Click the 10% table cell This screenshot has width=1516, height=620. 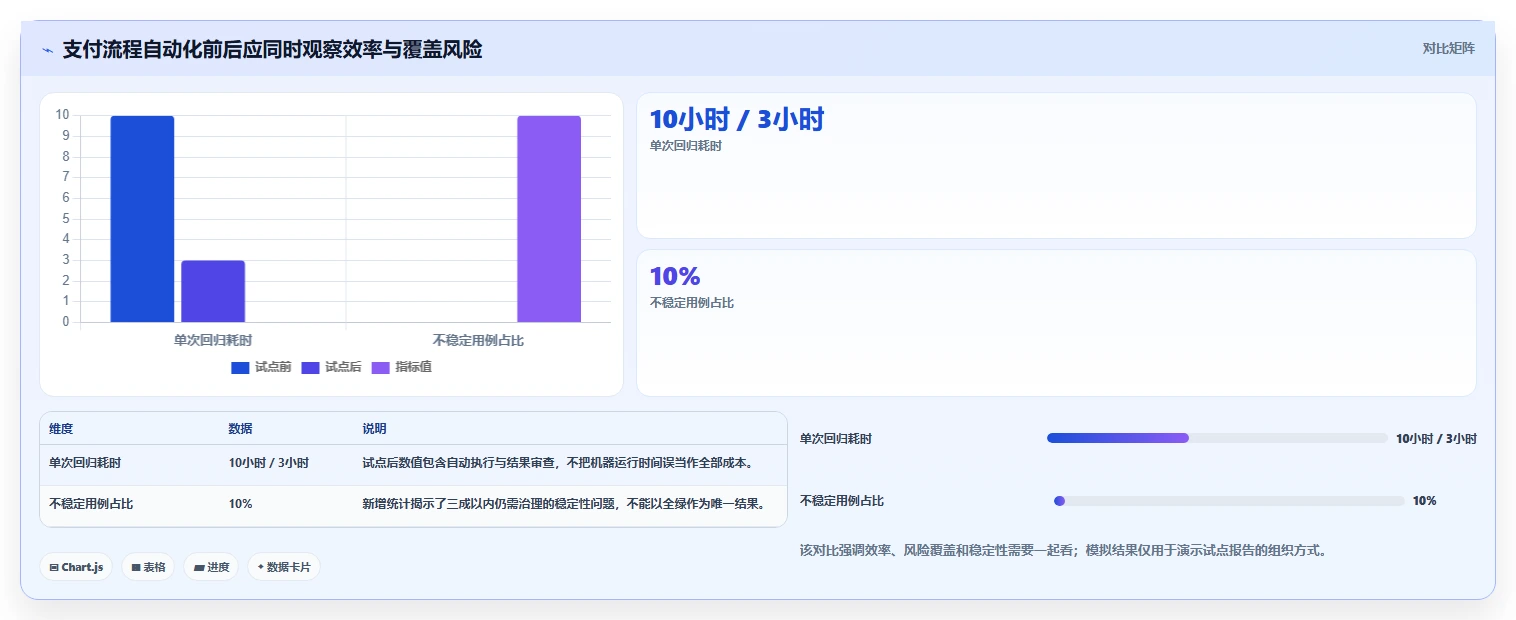(240, 504)
